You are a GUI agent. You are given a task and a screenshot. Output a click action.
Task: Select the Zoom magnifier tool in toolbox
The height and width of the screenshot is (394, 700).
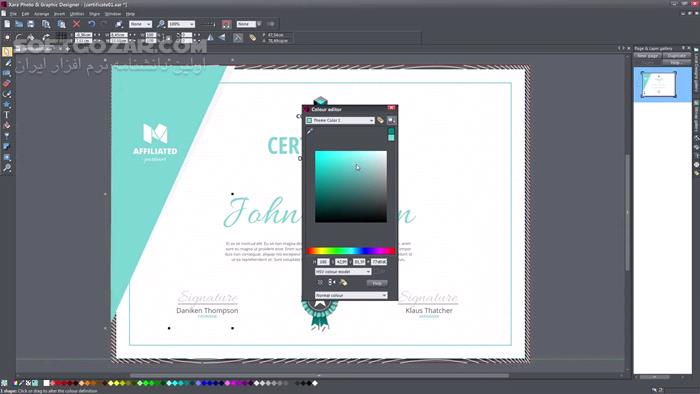point(7,168)
